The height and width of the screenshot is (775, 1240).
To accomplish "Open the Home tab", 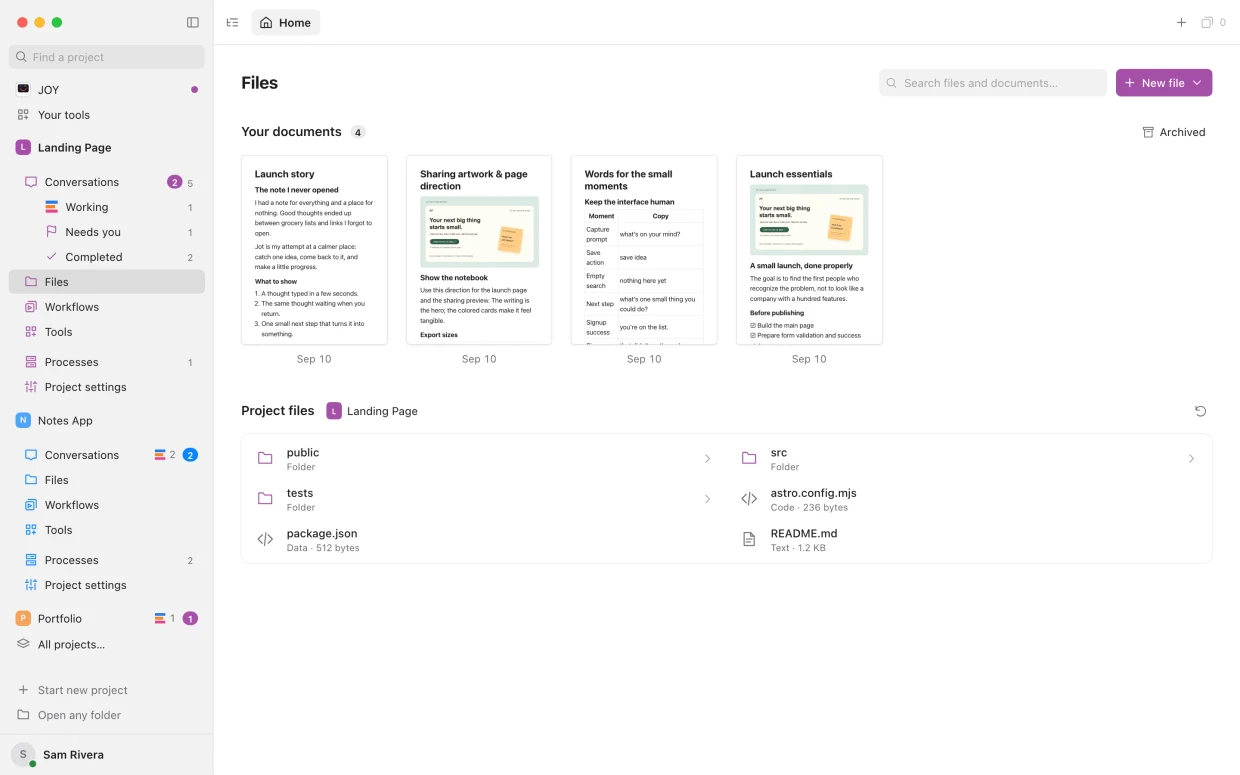I will point(286,22).
